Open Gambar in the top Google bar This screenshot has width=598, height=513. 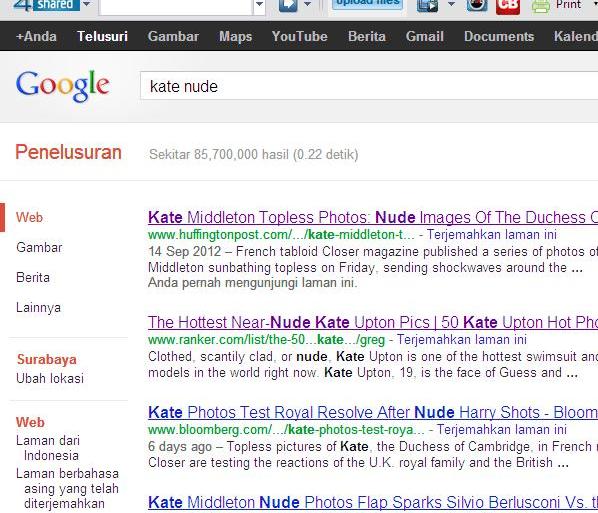click(173, 36)
